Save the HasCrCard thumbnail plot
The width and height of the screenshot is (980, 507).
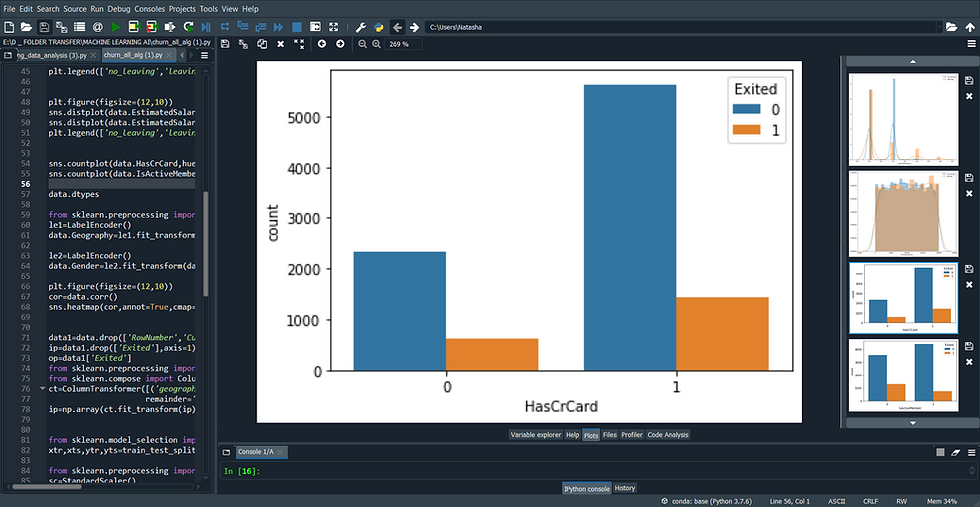coord(969,269)
